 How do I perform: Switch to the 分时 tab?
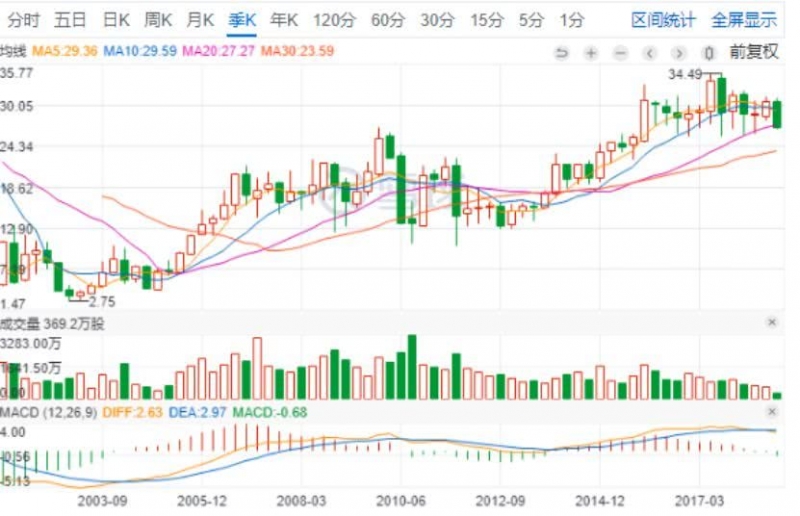click(23, 20)
